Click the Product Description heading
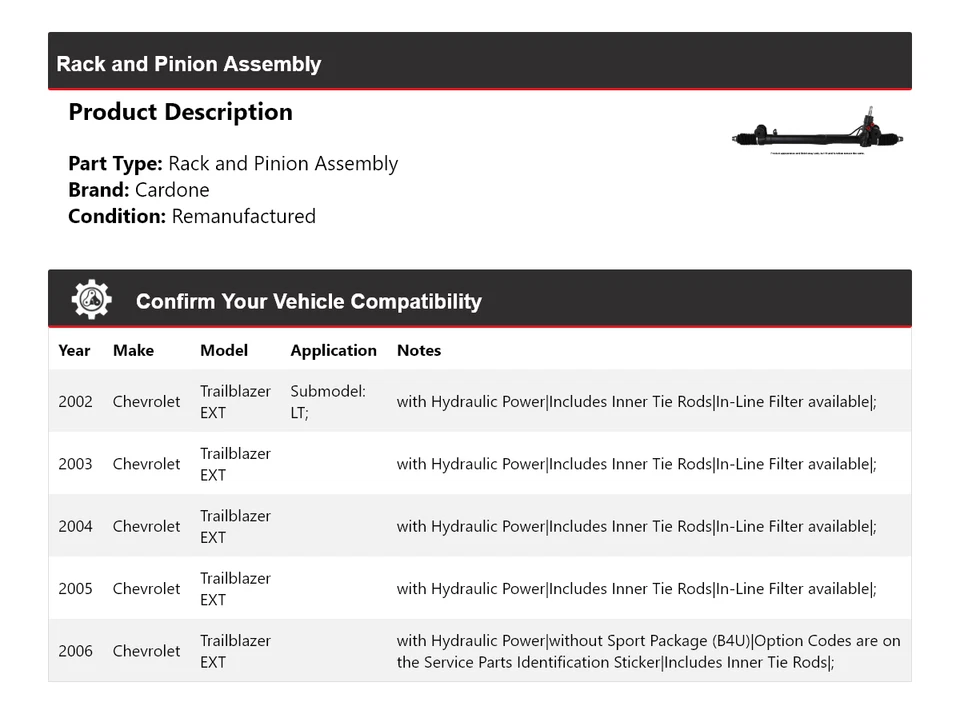The width and height of the screenshot is (960, 714). tap(180, 112)
